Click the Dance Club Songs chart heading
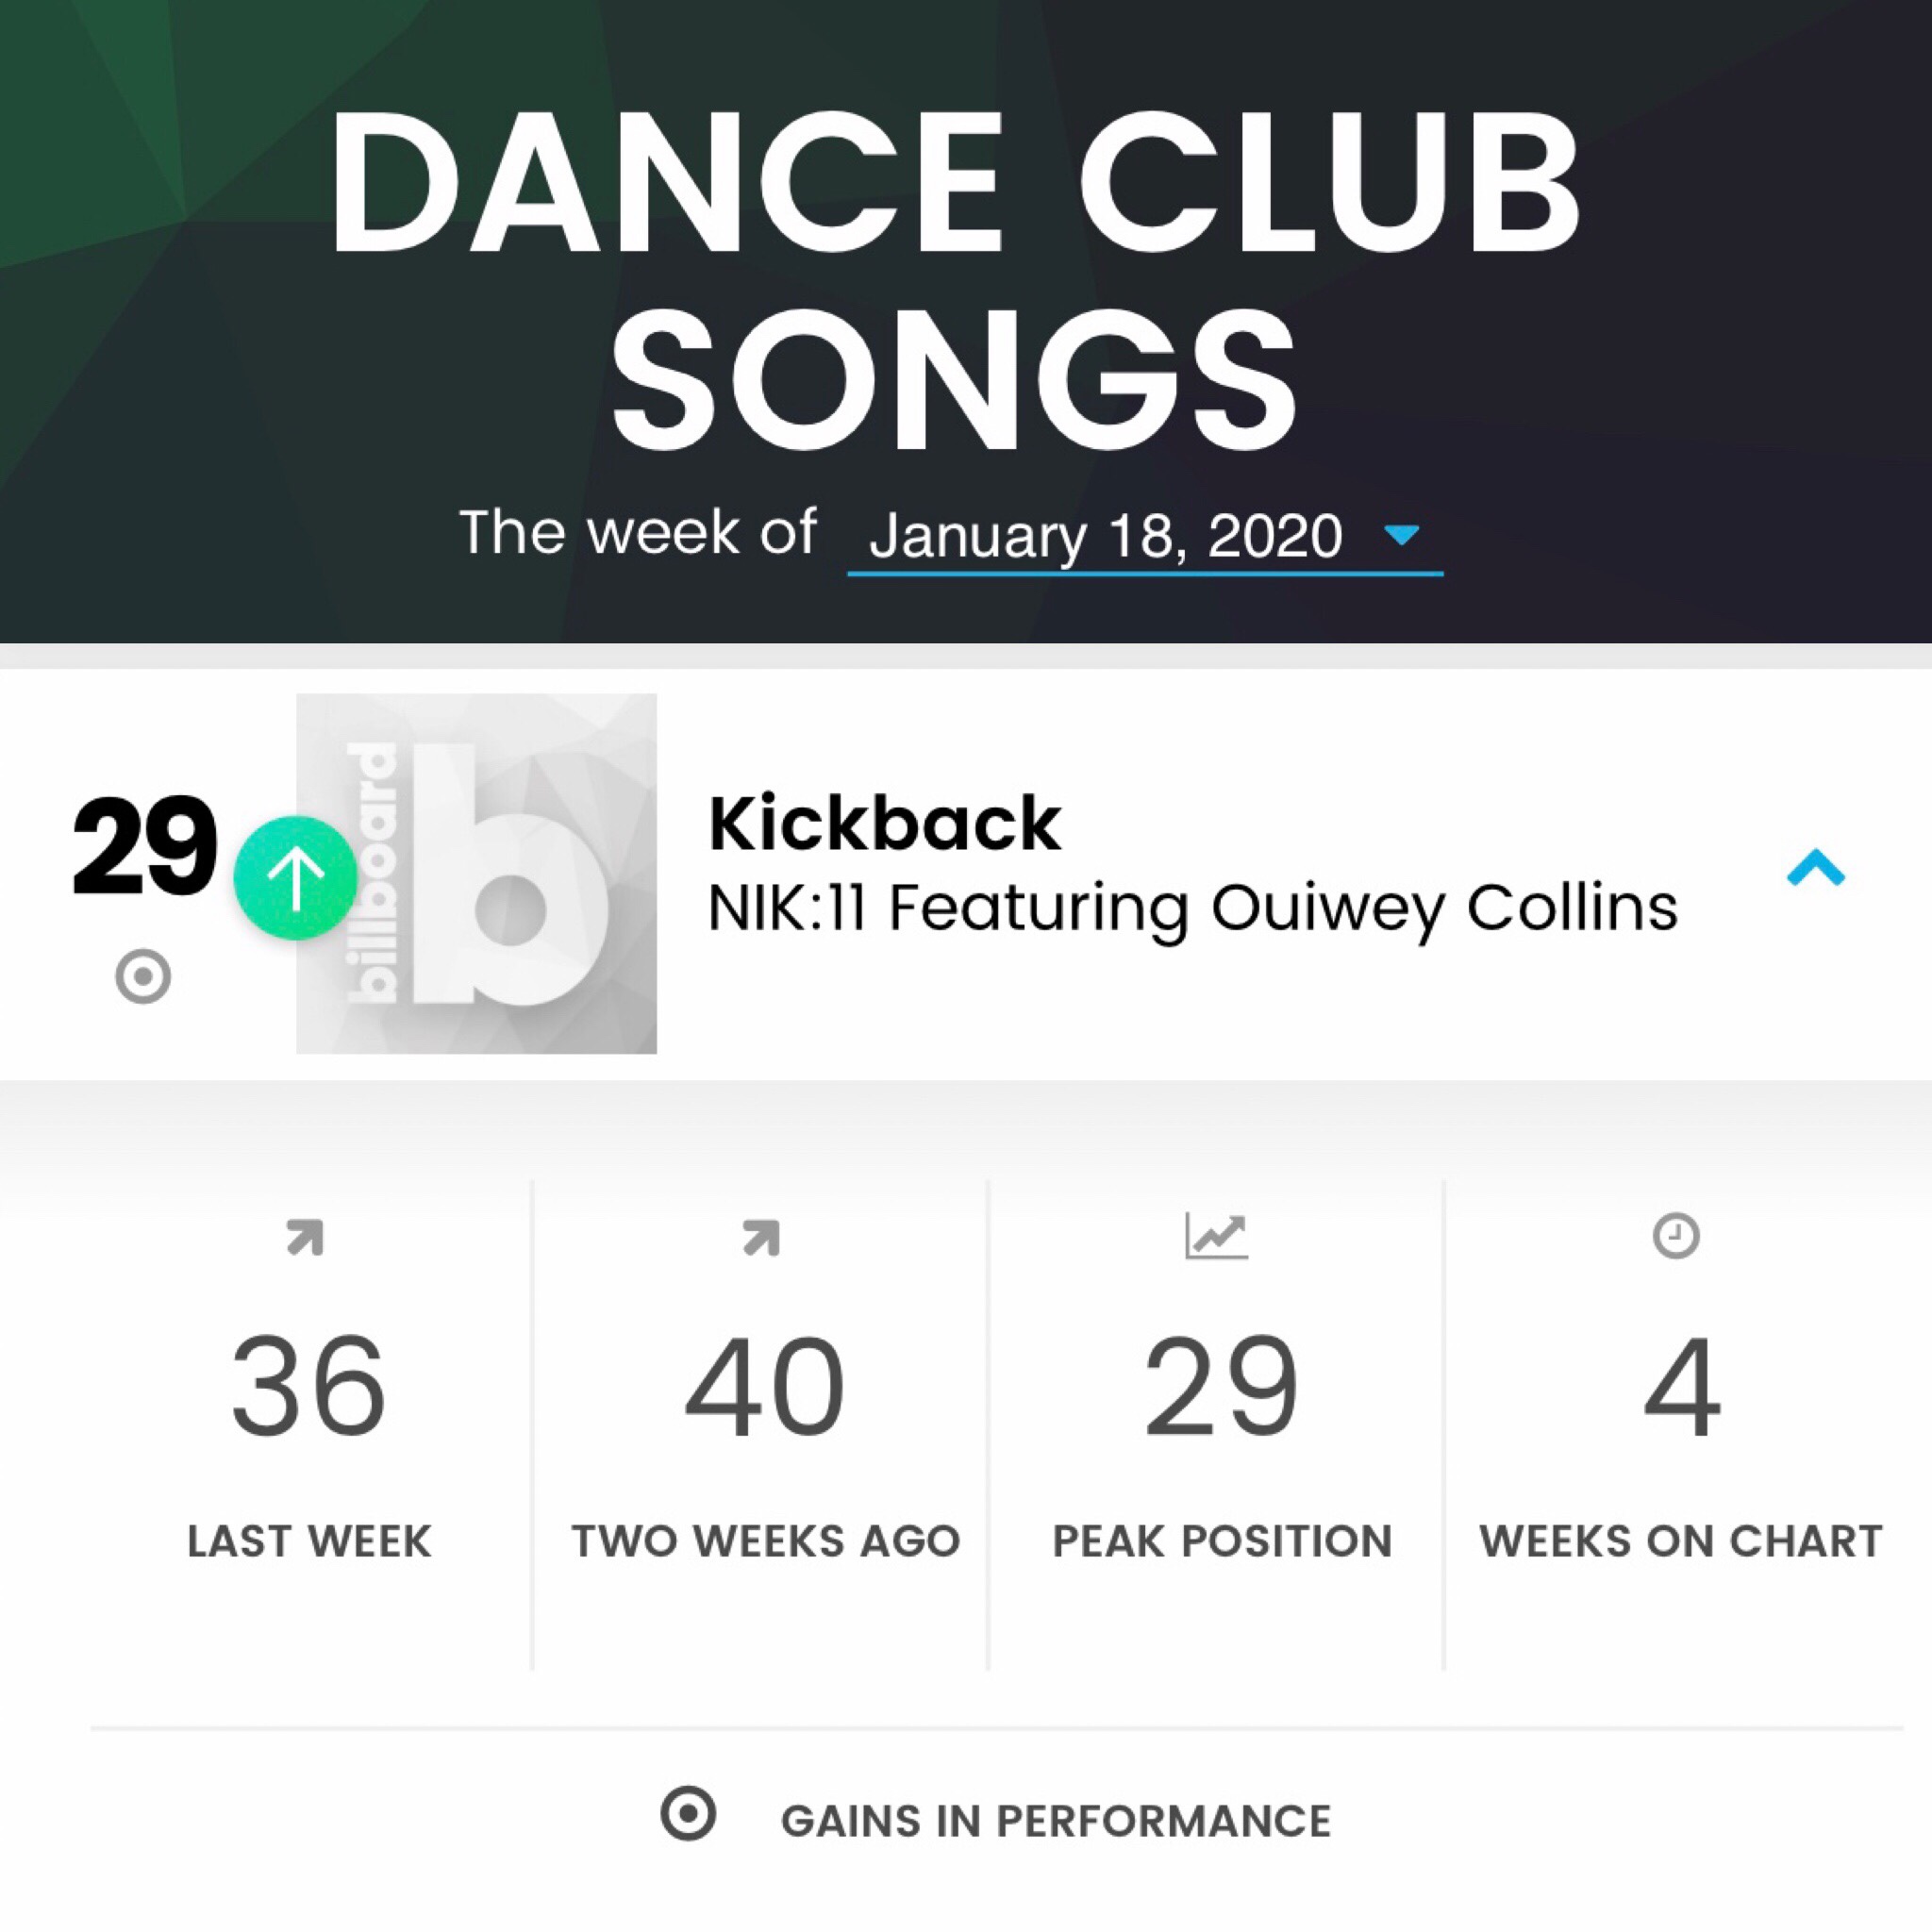The height and width of the screenshot is (1932, 1932). pos(955,283)
